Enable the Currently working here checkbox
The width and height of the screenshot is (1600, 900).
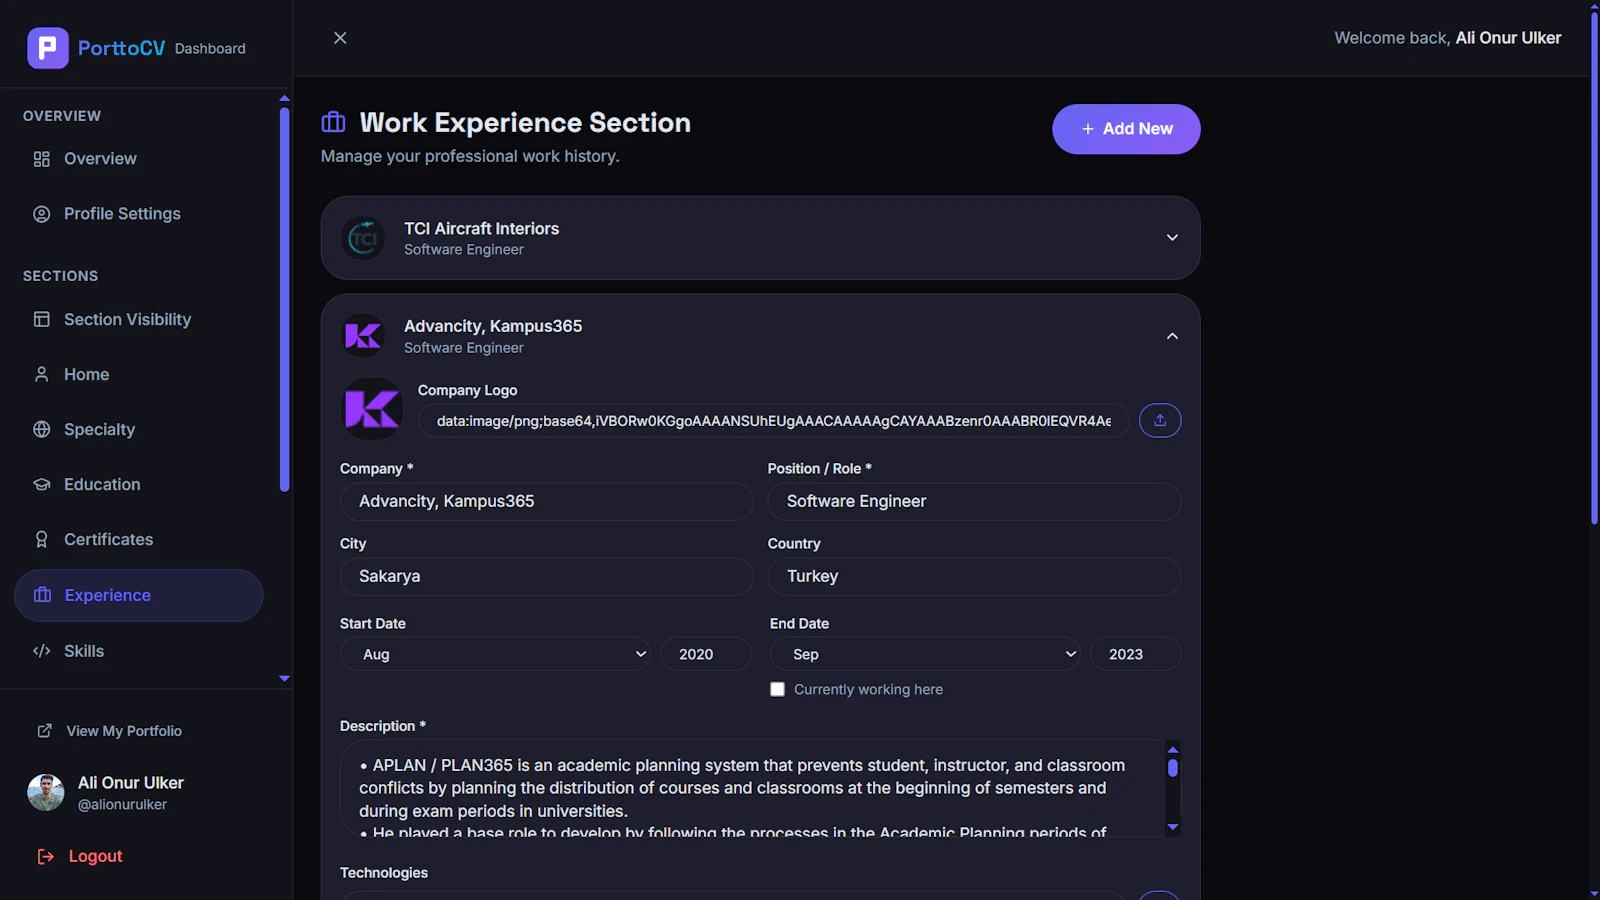(x=777, y=689)
